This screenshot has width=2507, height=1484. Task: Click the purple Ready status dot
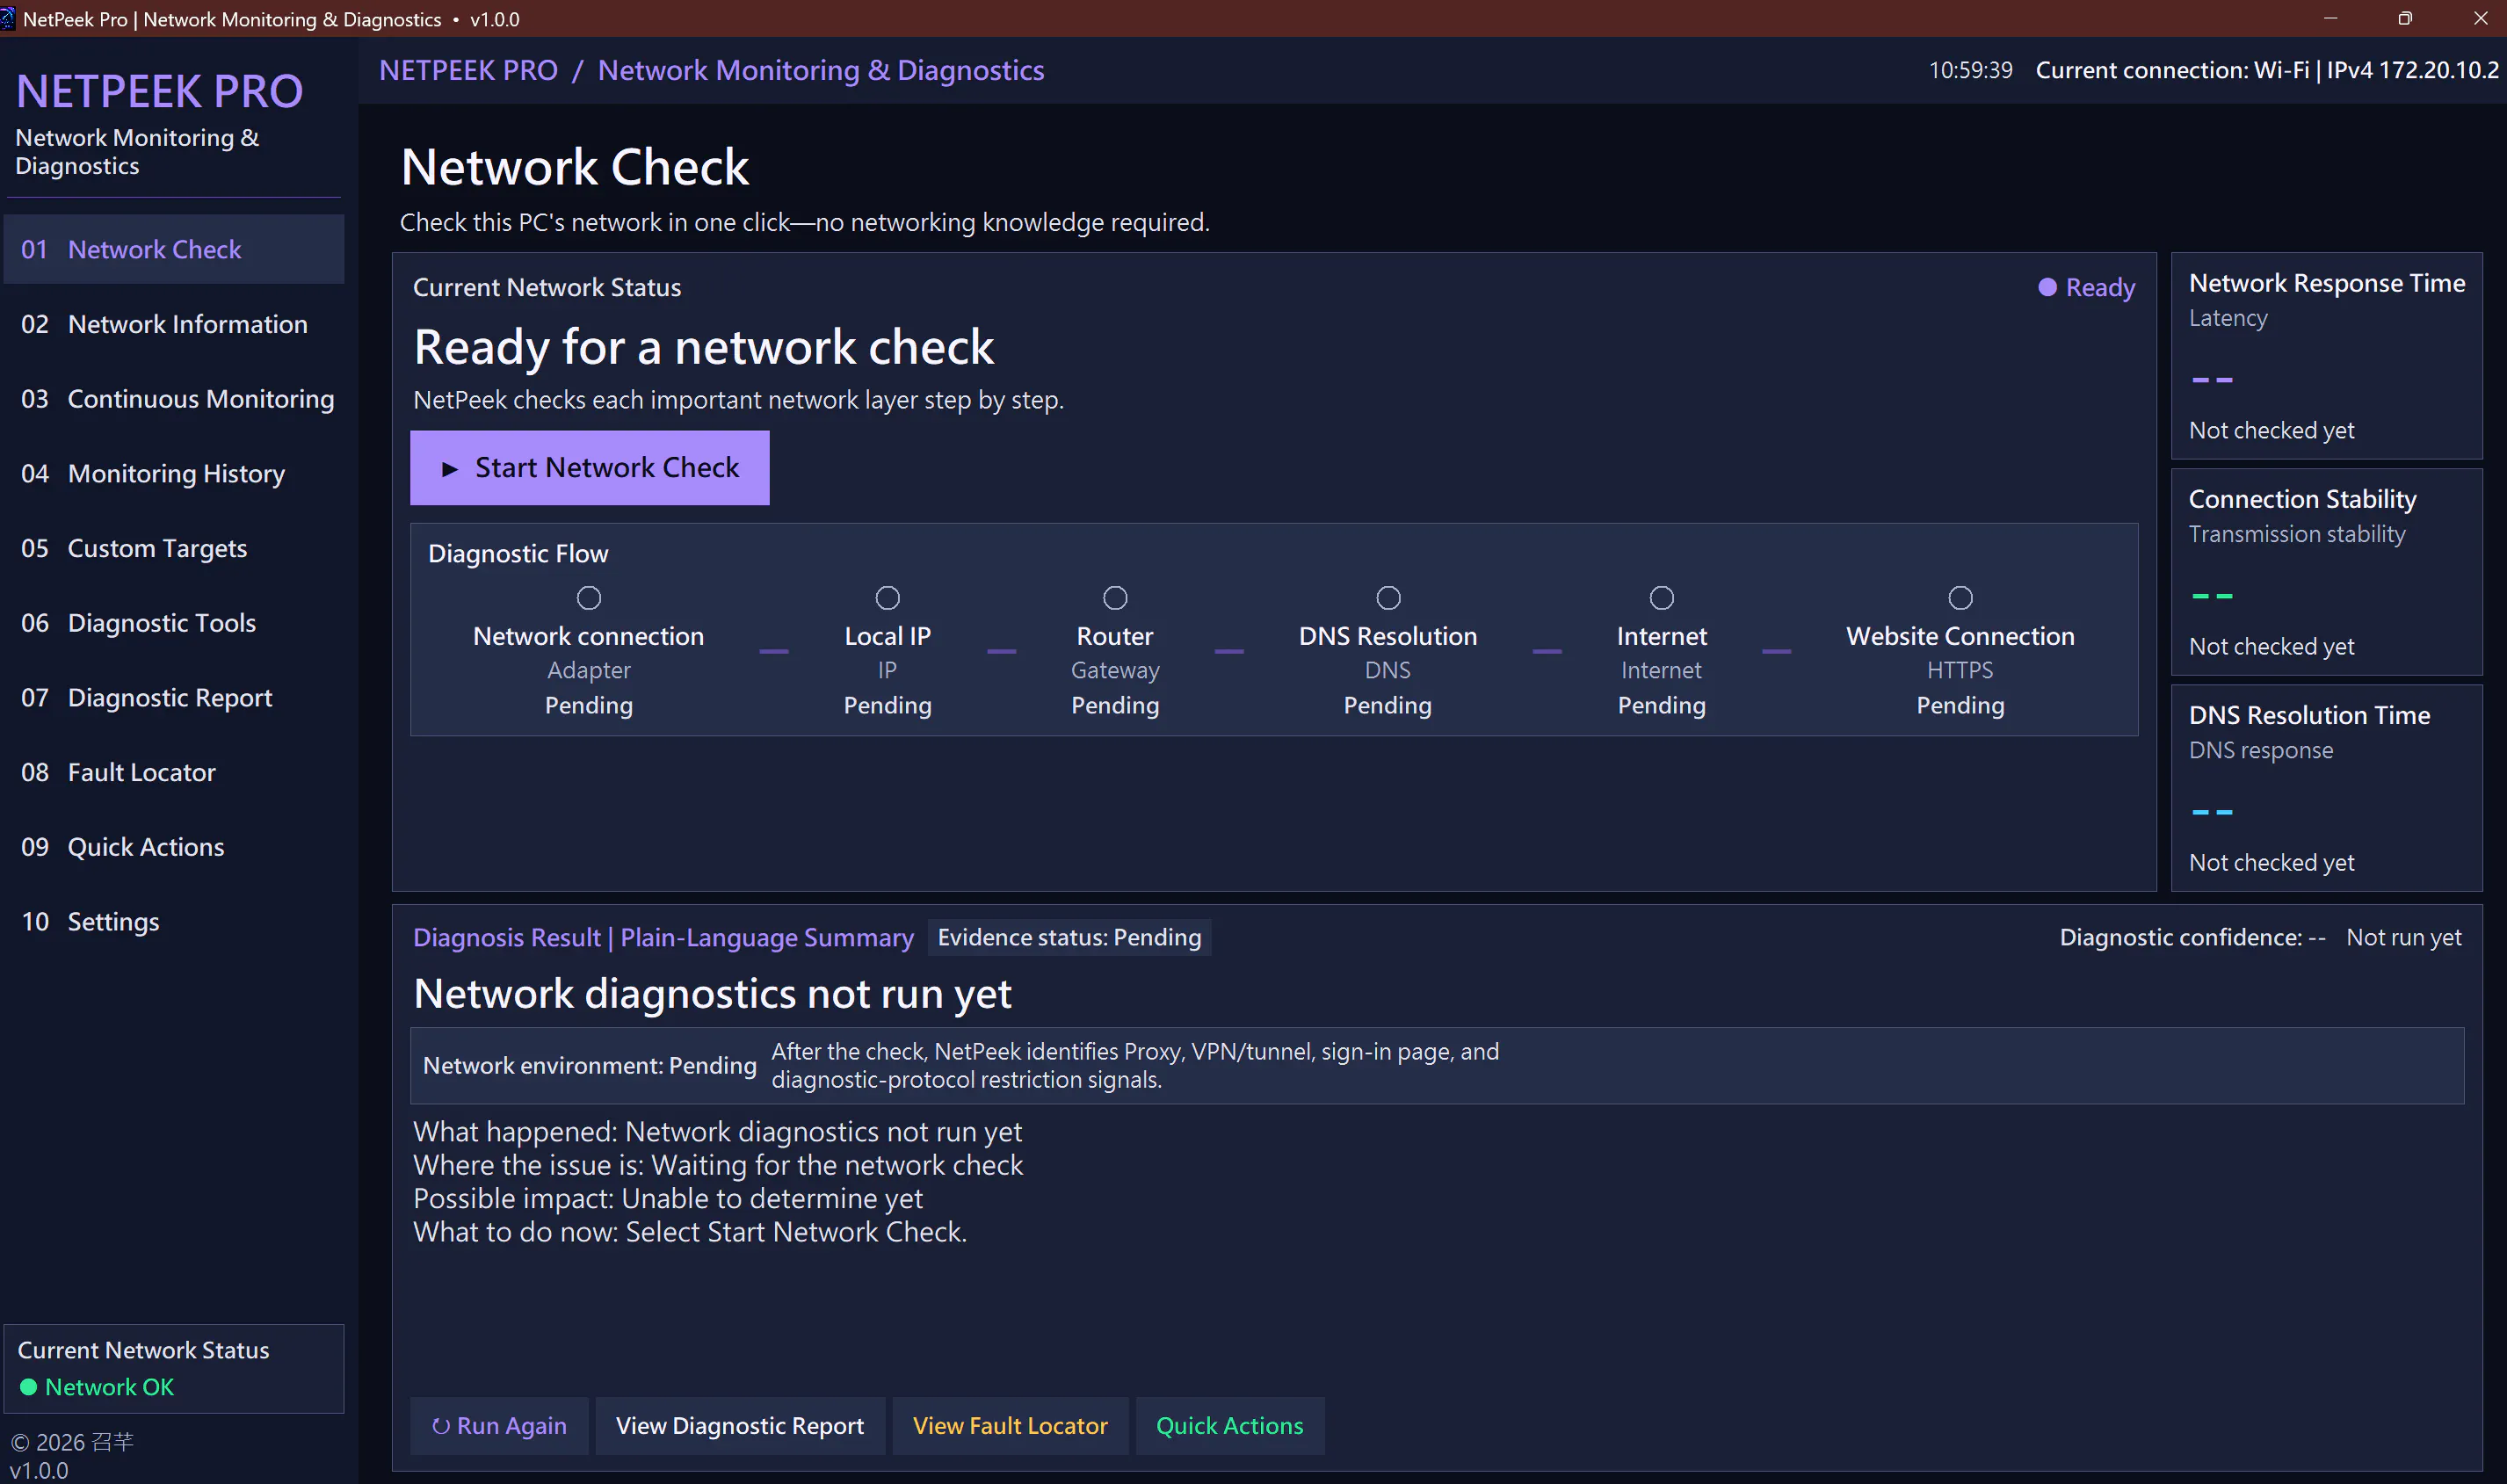coord(2047,288)
